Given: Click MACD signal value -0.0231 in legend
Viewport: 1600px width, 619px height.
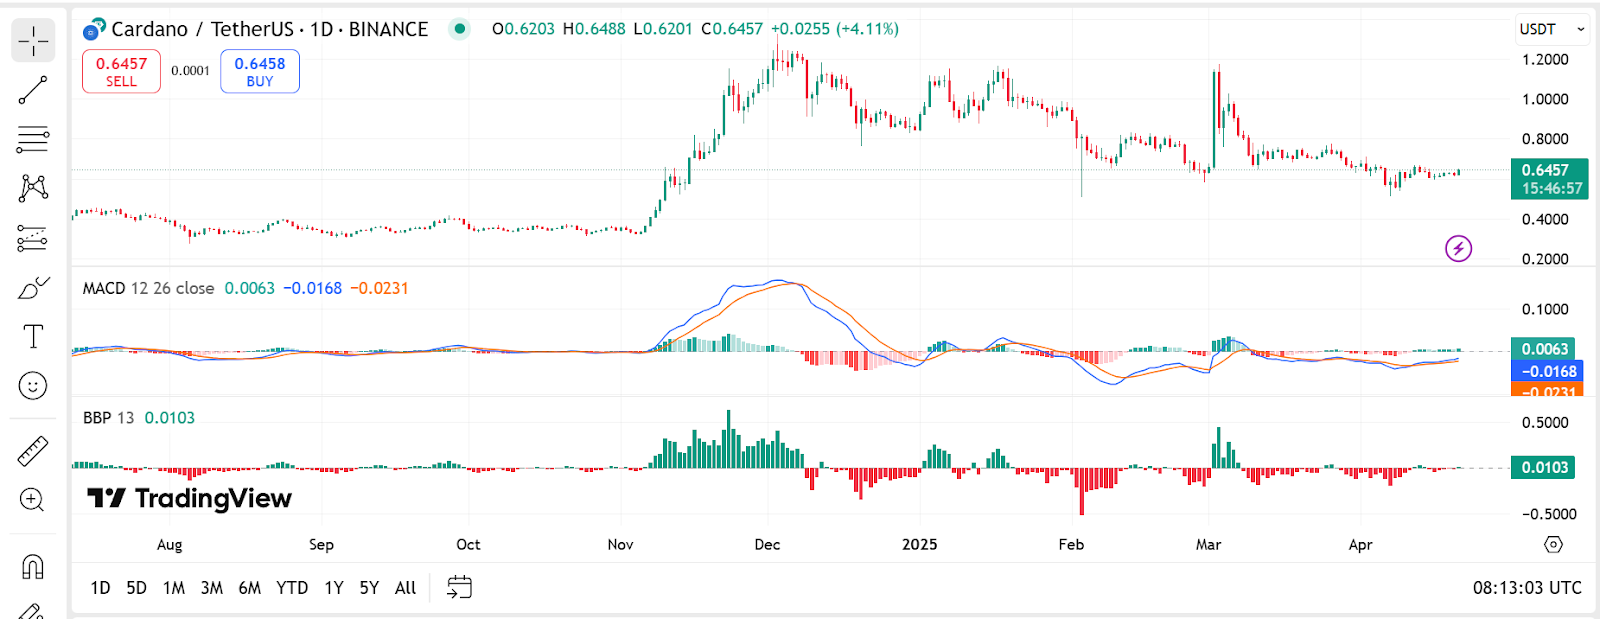Looking at the screenshot, I should [x=379, y=288].
